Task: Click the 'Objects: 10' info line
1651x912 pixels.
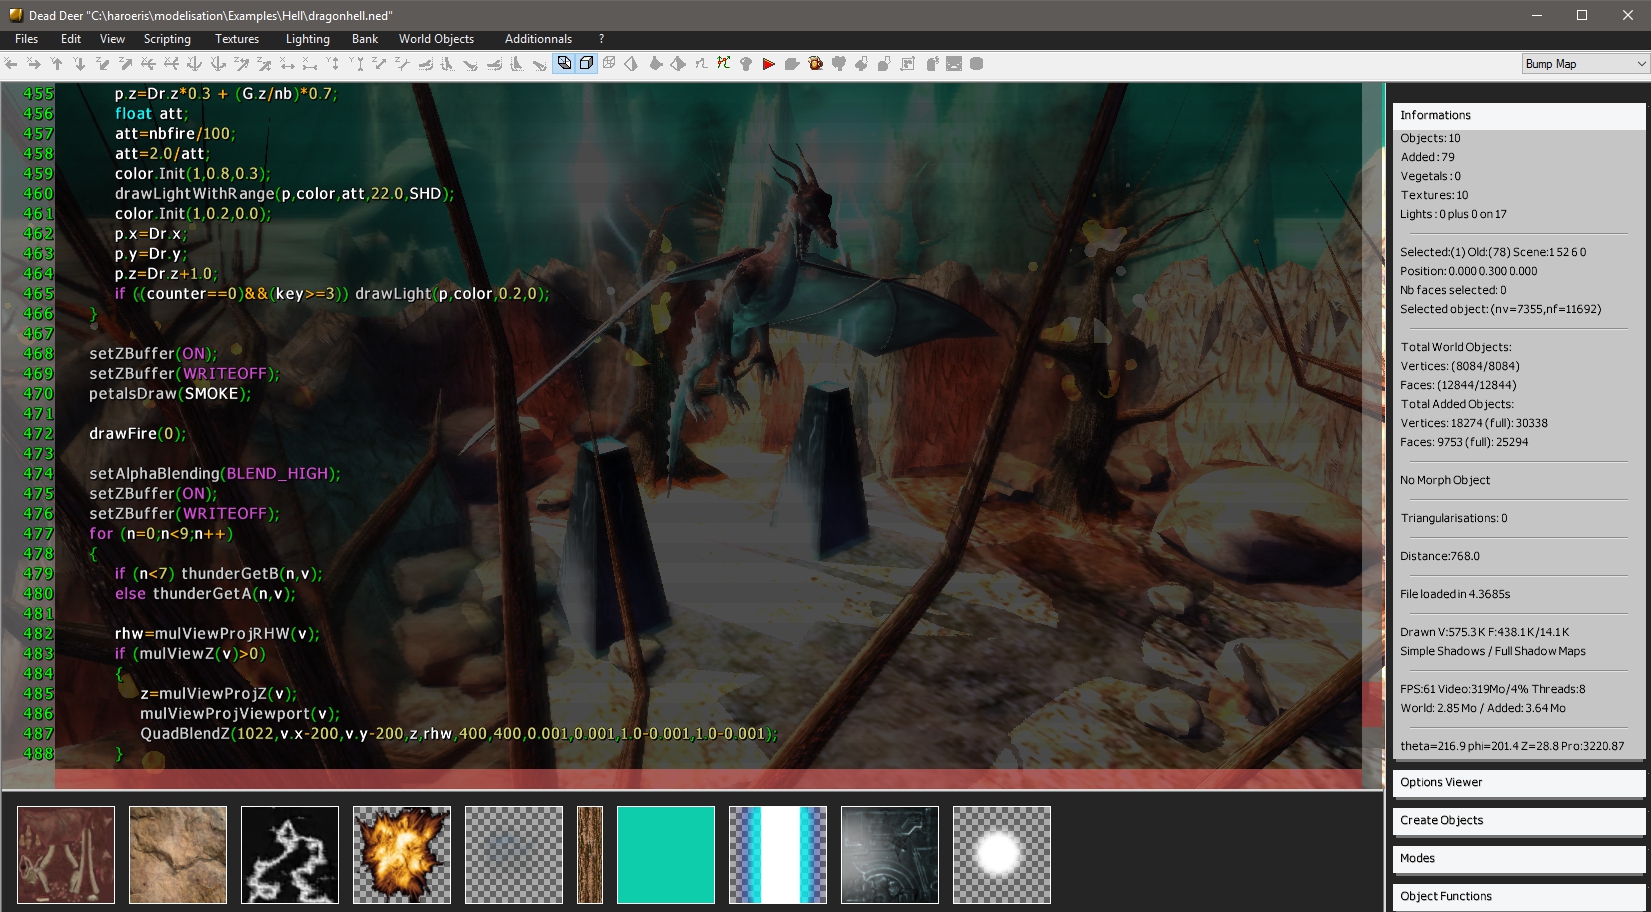Action: coord(1430,138)
